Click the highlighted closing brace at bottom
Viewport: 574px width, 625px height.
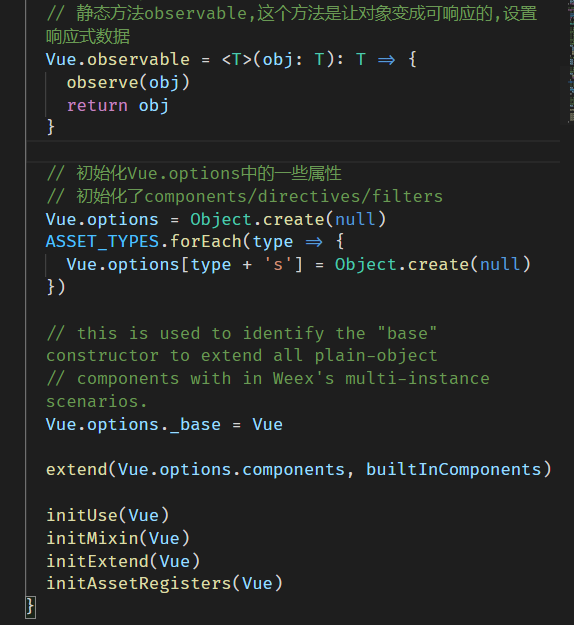pos(31,607)
